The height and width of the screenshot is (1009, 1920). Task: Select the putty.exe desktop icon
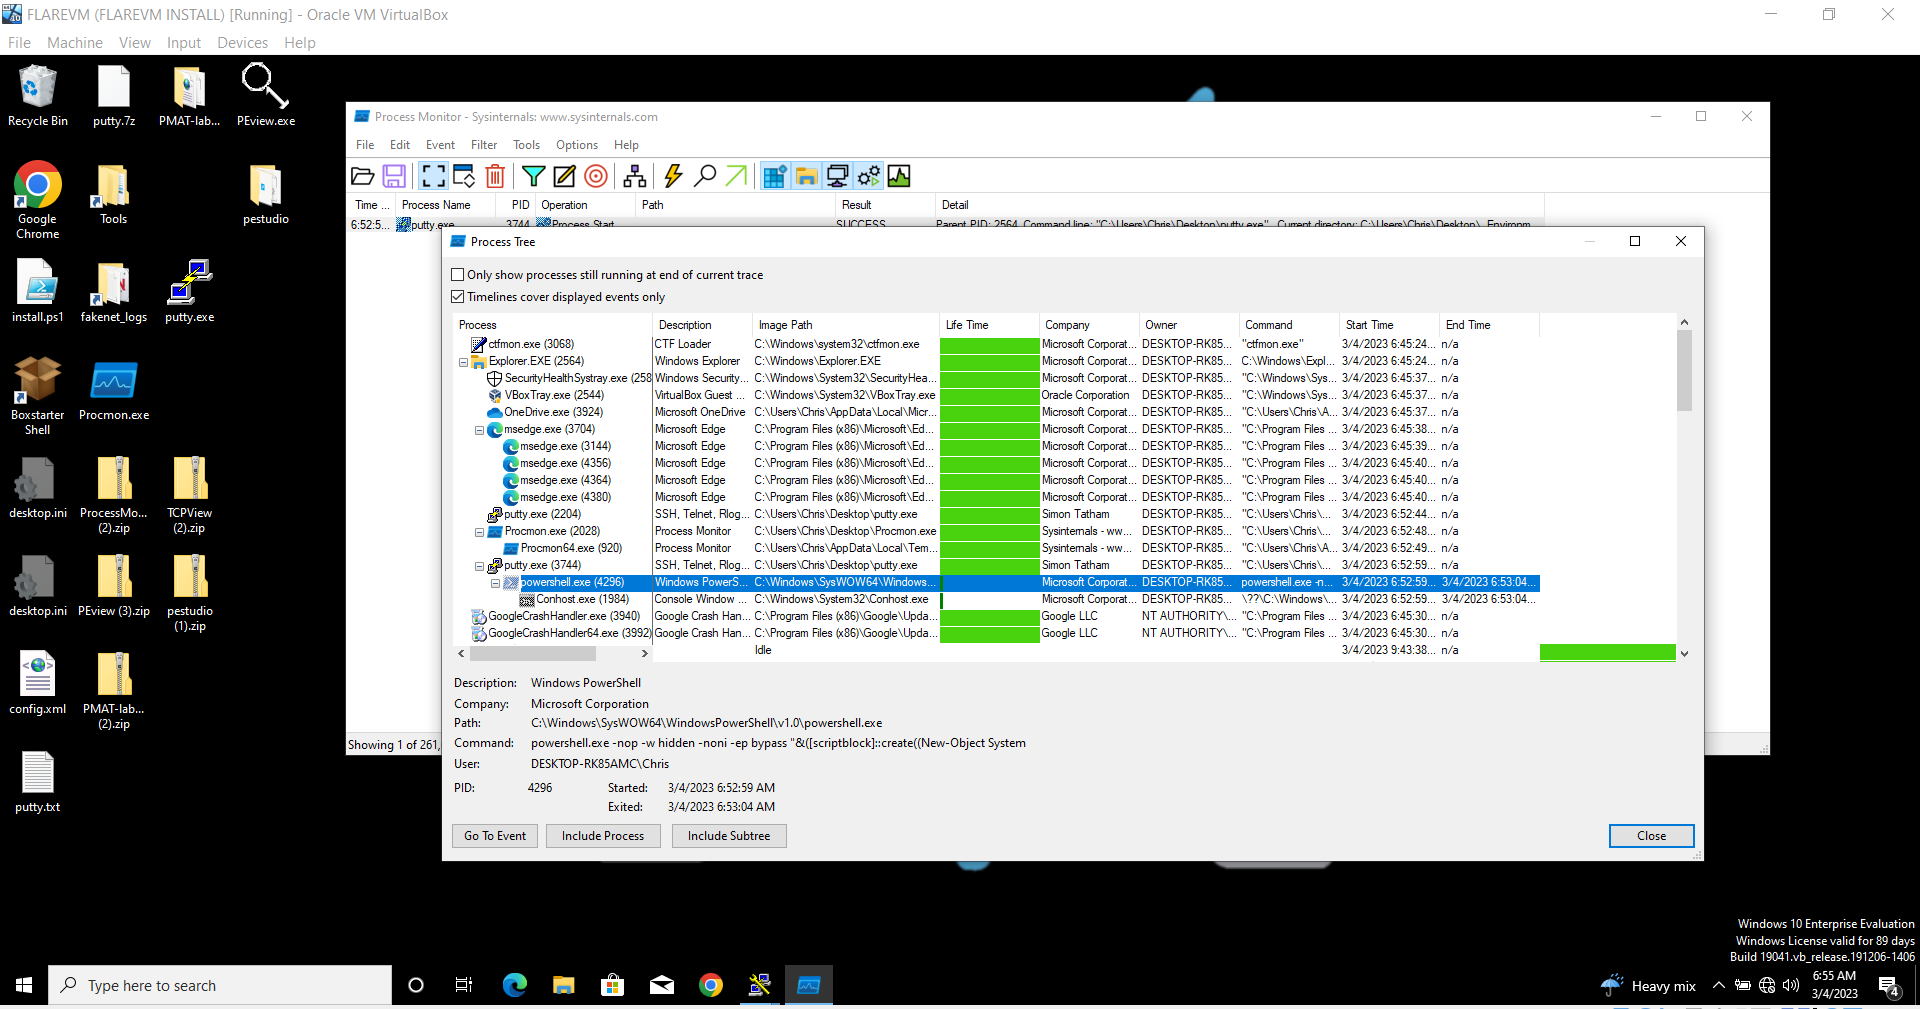point(190,292)
